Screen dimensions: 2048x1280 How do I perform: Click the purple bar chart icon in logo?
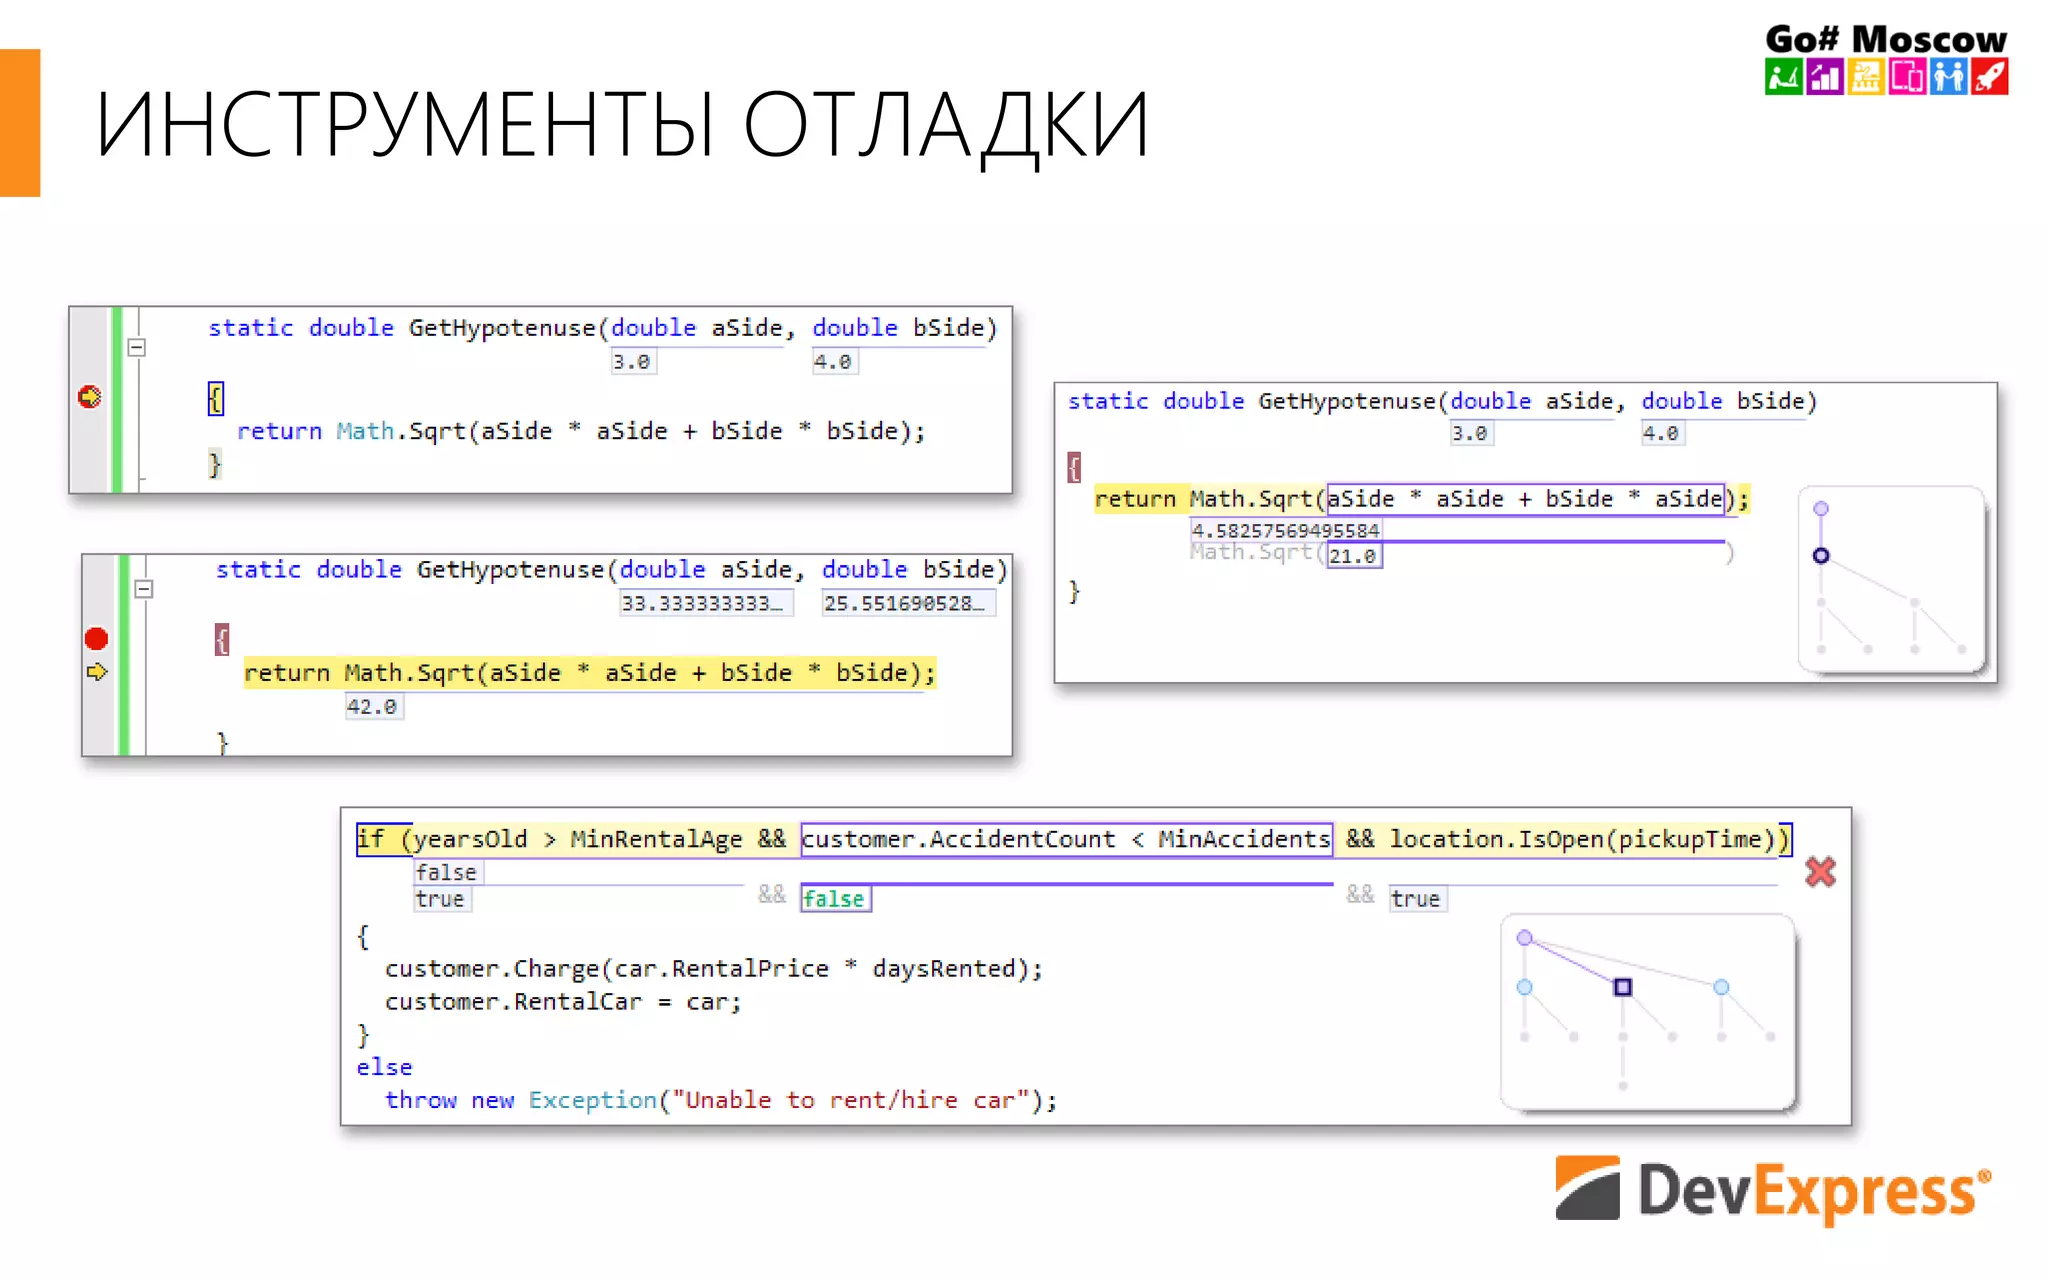tap(1825, 77)
